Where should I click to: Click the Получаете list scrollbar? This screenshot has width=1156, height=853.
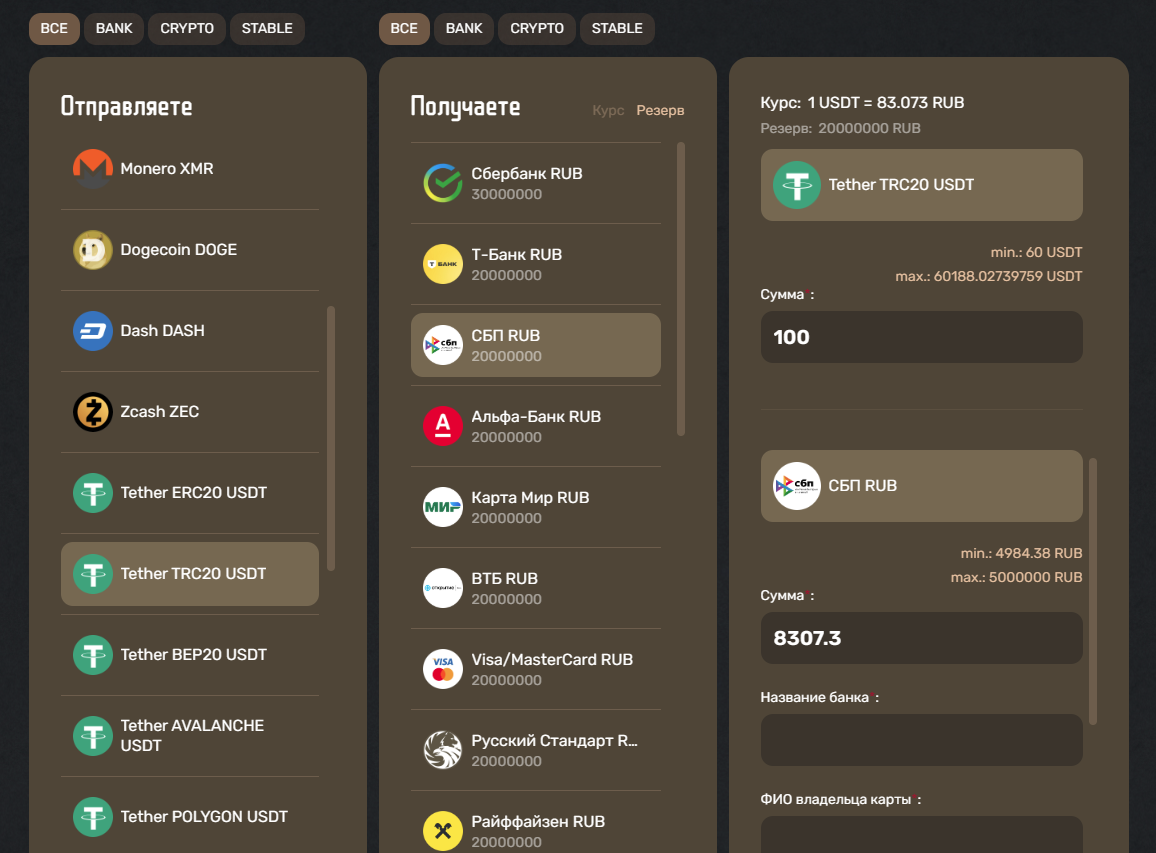pos(681,289)
